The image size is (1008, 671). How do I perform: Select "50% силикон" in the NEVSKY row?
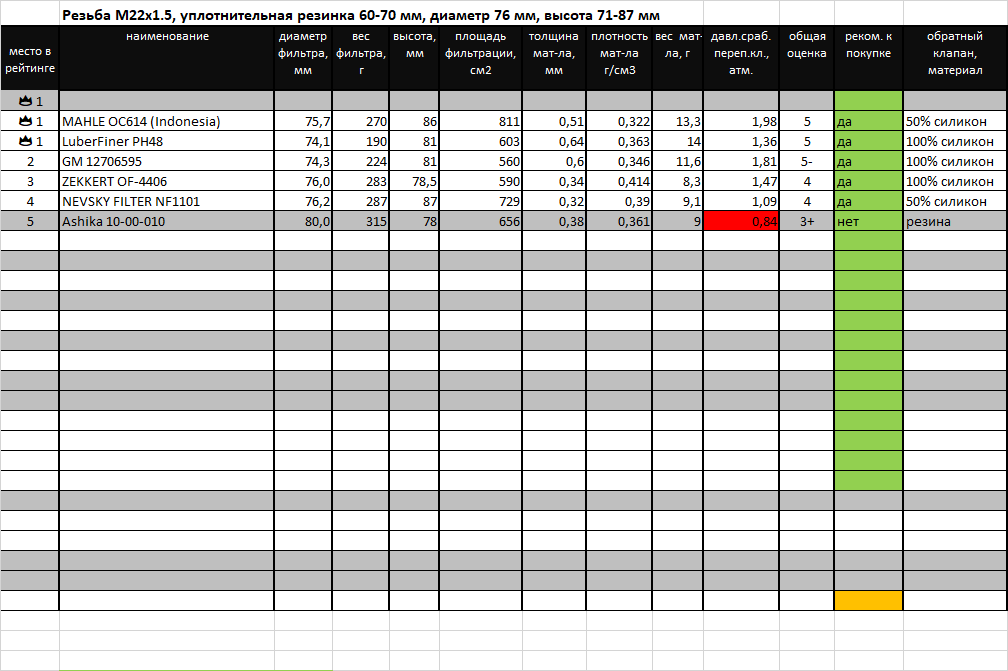click(x=955, y=201)
